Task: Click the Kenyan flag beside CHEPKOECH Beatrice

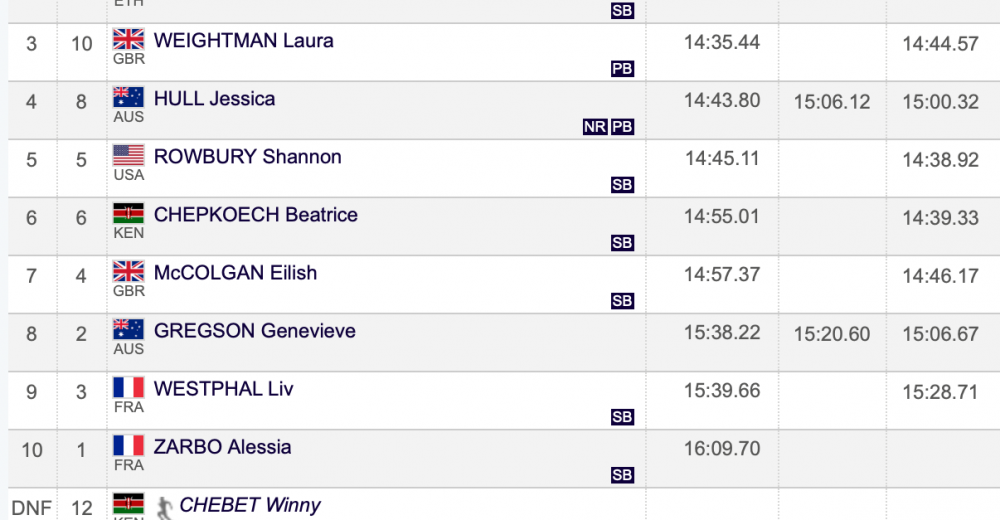Action: pyautogui.click(x=128, y=214)
